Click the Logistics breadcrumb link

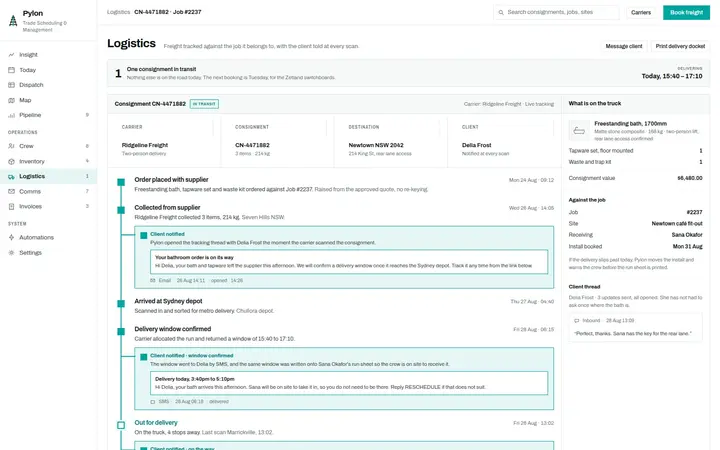(118, 12)
